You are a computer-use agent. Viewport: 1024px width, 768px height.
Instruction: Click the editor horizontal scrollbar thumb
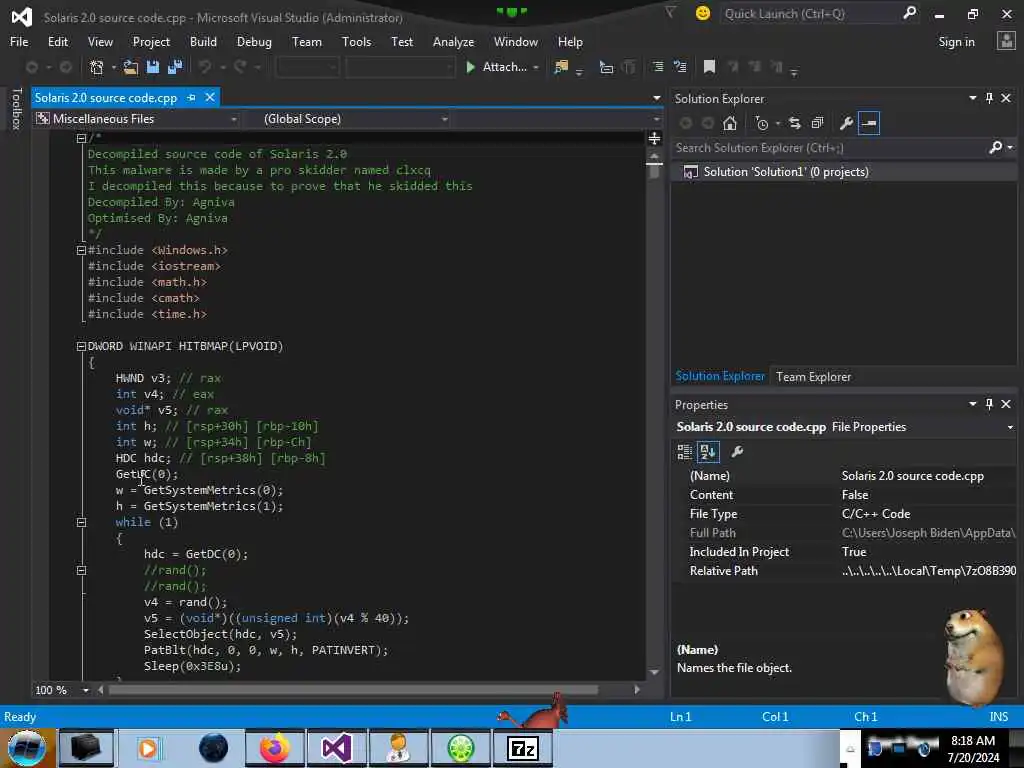353,690
